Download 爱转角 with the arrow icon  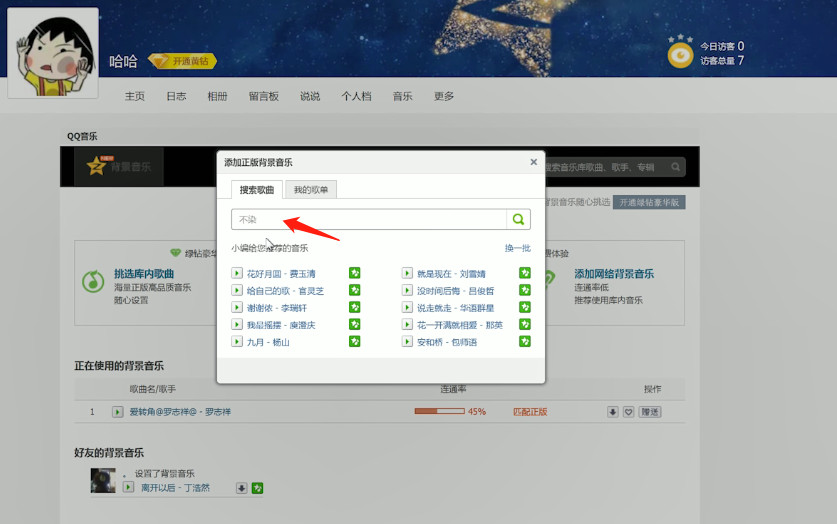click(x=613, y=412)
